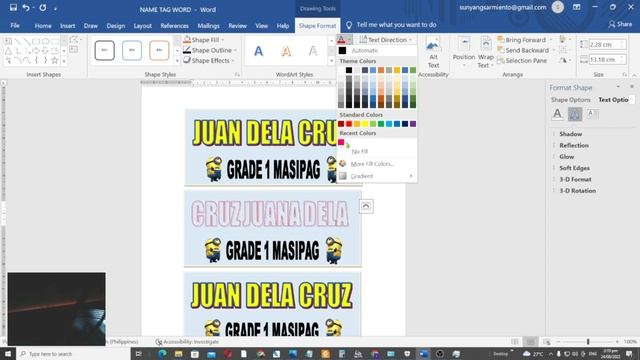
Task: Open the Wrap Text options
Action: 486,52
